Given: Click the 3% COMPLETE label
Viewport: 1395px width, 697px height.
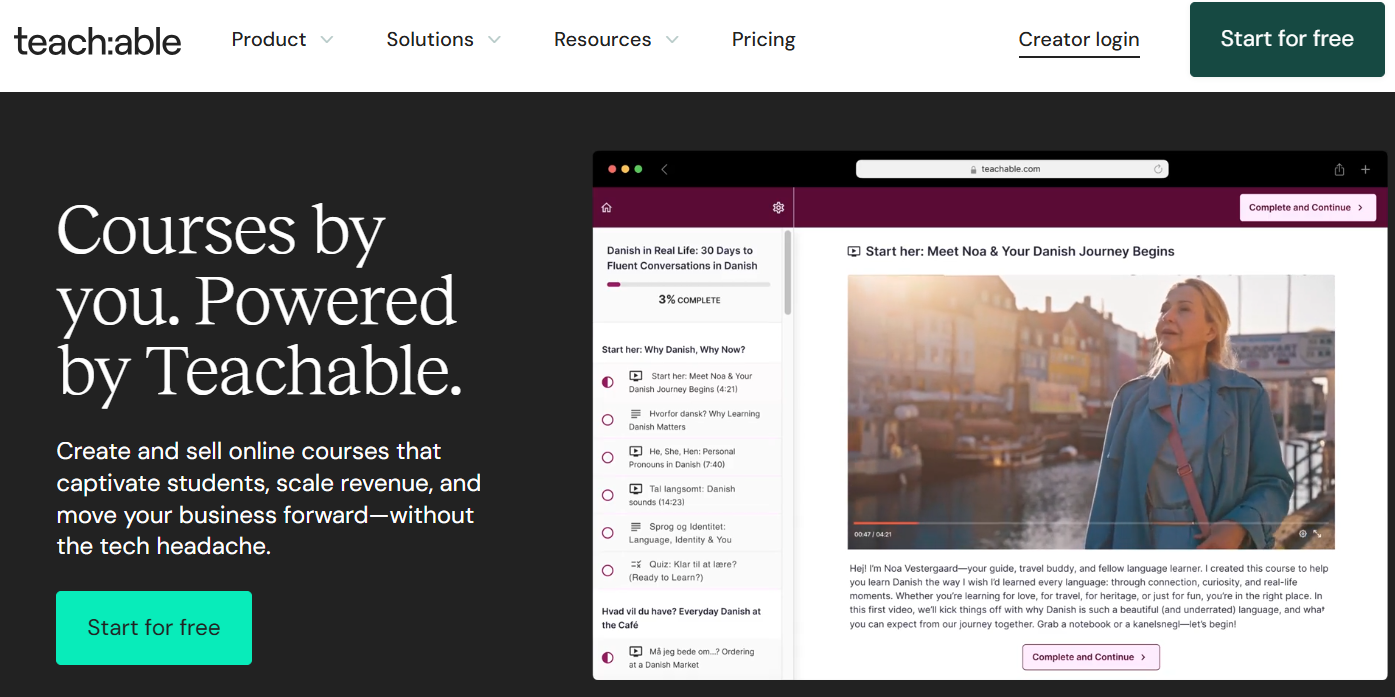Looking at the screenshot, I should pos(689,300).
